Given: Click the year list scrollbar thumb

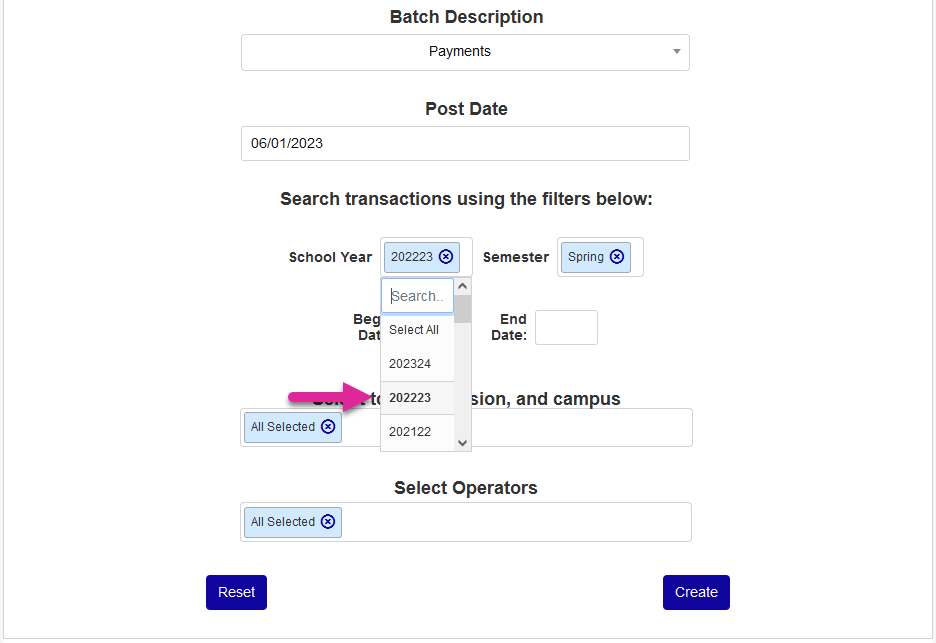Looking at the screenshot, I should 462,309.
